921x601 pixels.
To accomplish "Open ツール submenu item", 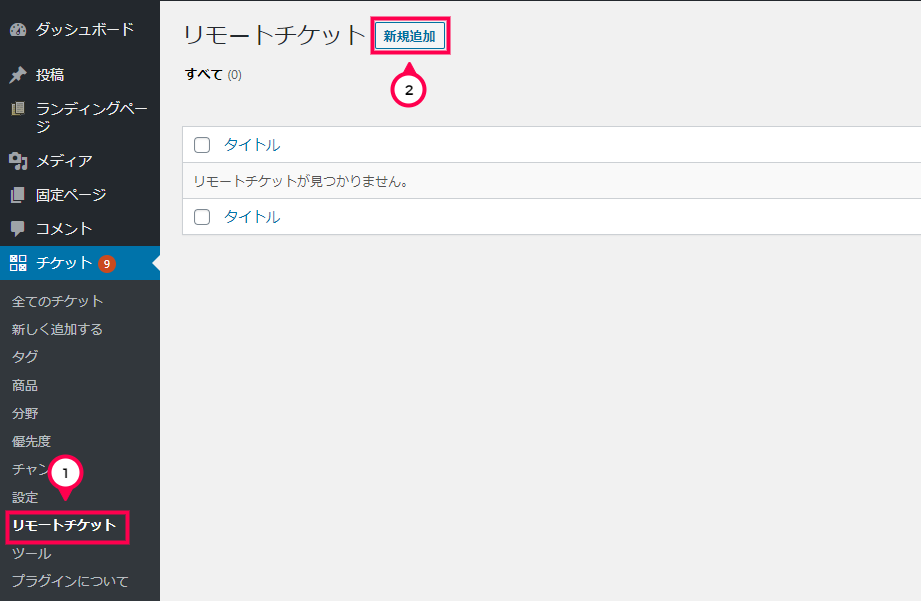I will (x=31, y=553).
